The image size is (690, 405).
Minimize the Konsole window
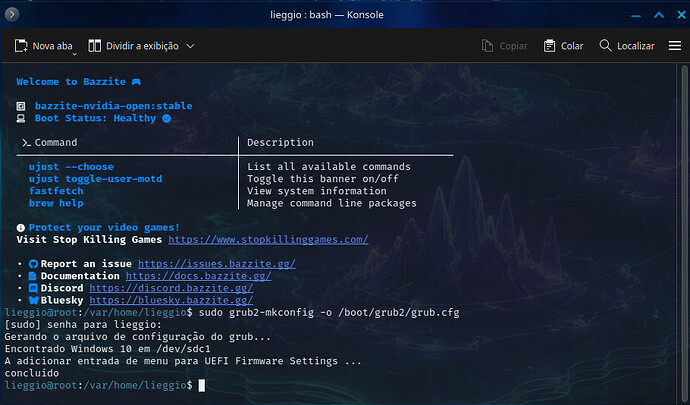(x=636, y=15)
